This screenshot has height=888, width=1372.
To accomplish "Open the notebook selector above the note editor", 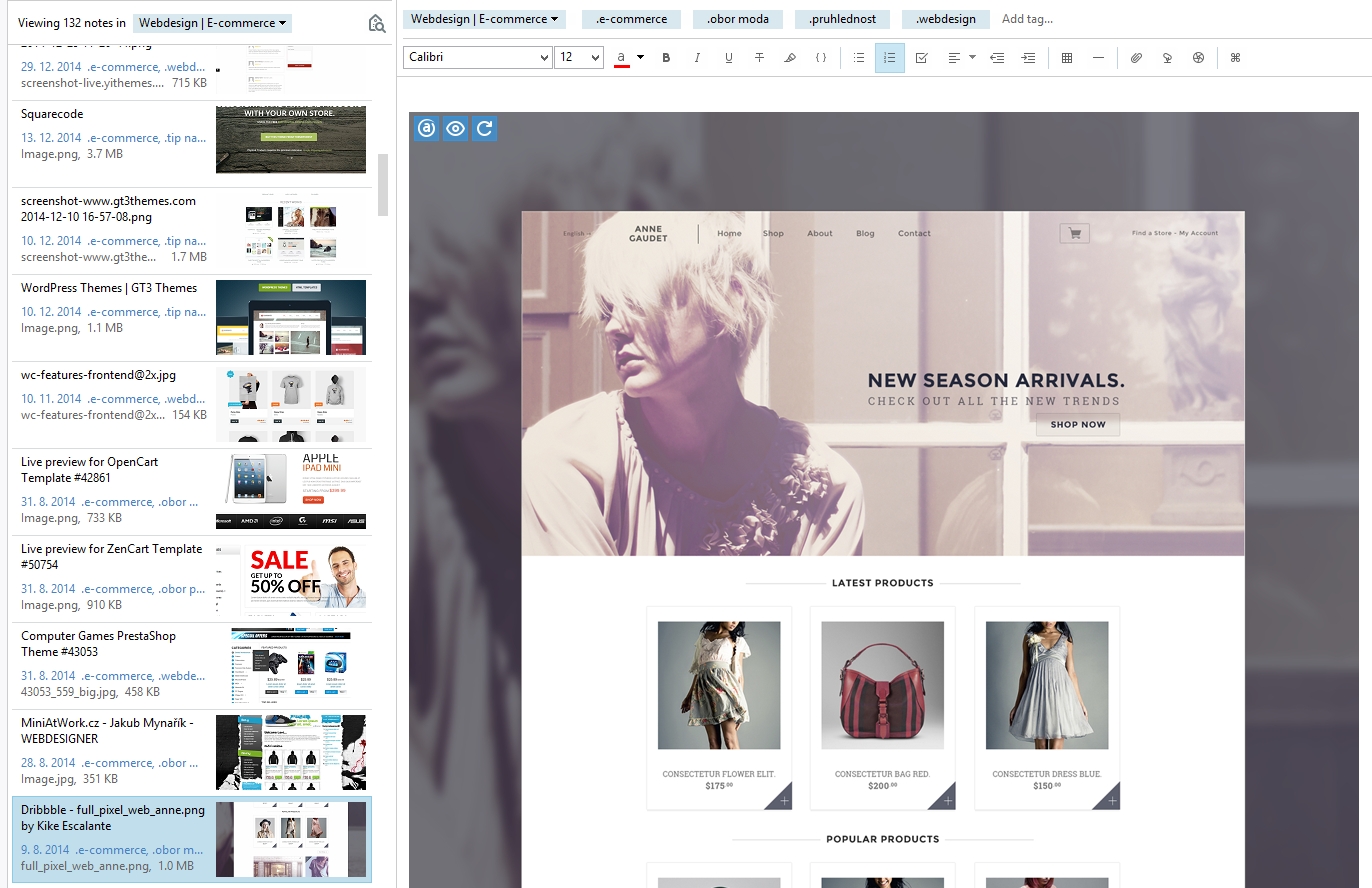I will pos(485,19).
